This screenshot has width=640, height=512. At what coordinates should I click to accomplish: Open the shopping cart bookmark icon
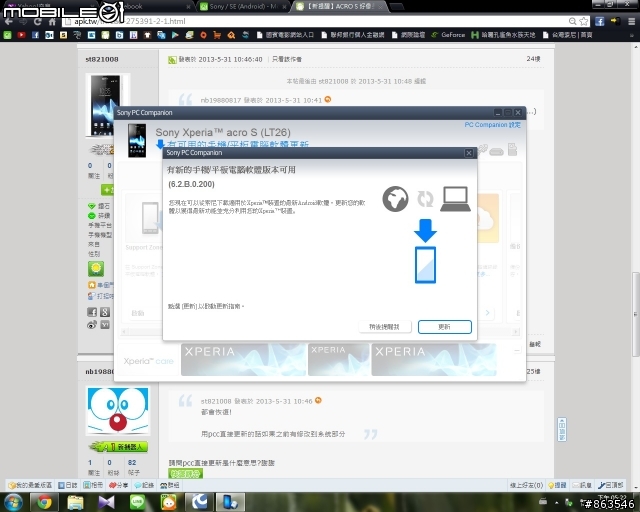[217, 35]
